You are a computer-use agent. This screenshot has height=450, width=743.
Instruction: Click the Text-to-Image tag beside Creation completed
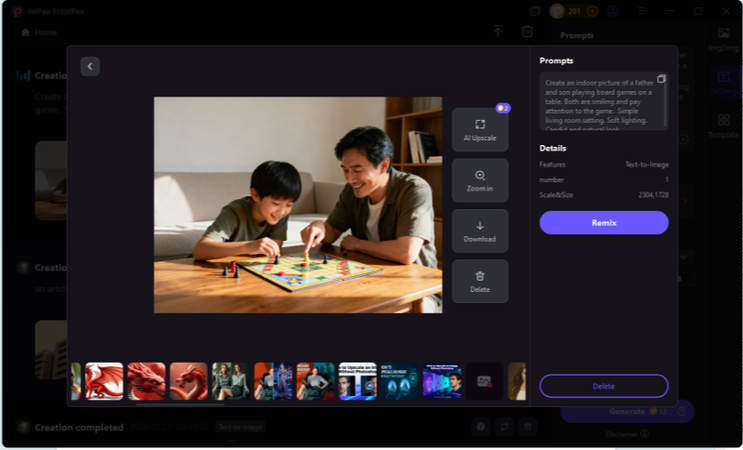240,427
